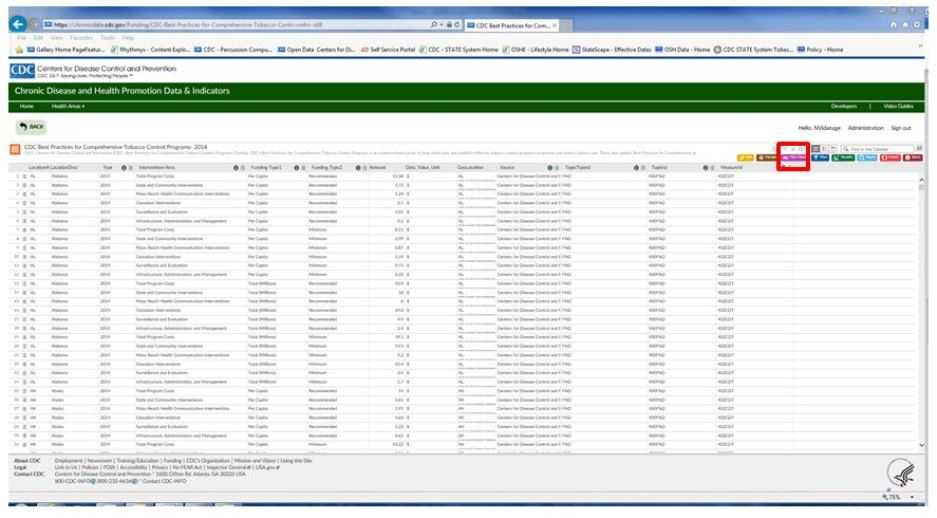The image size is (937, 518).
Task: Click the yellow Edit toolbar button
Action: (745, 157)
